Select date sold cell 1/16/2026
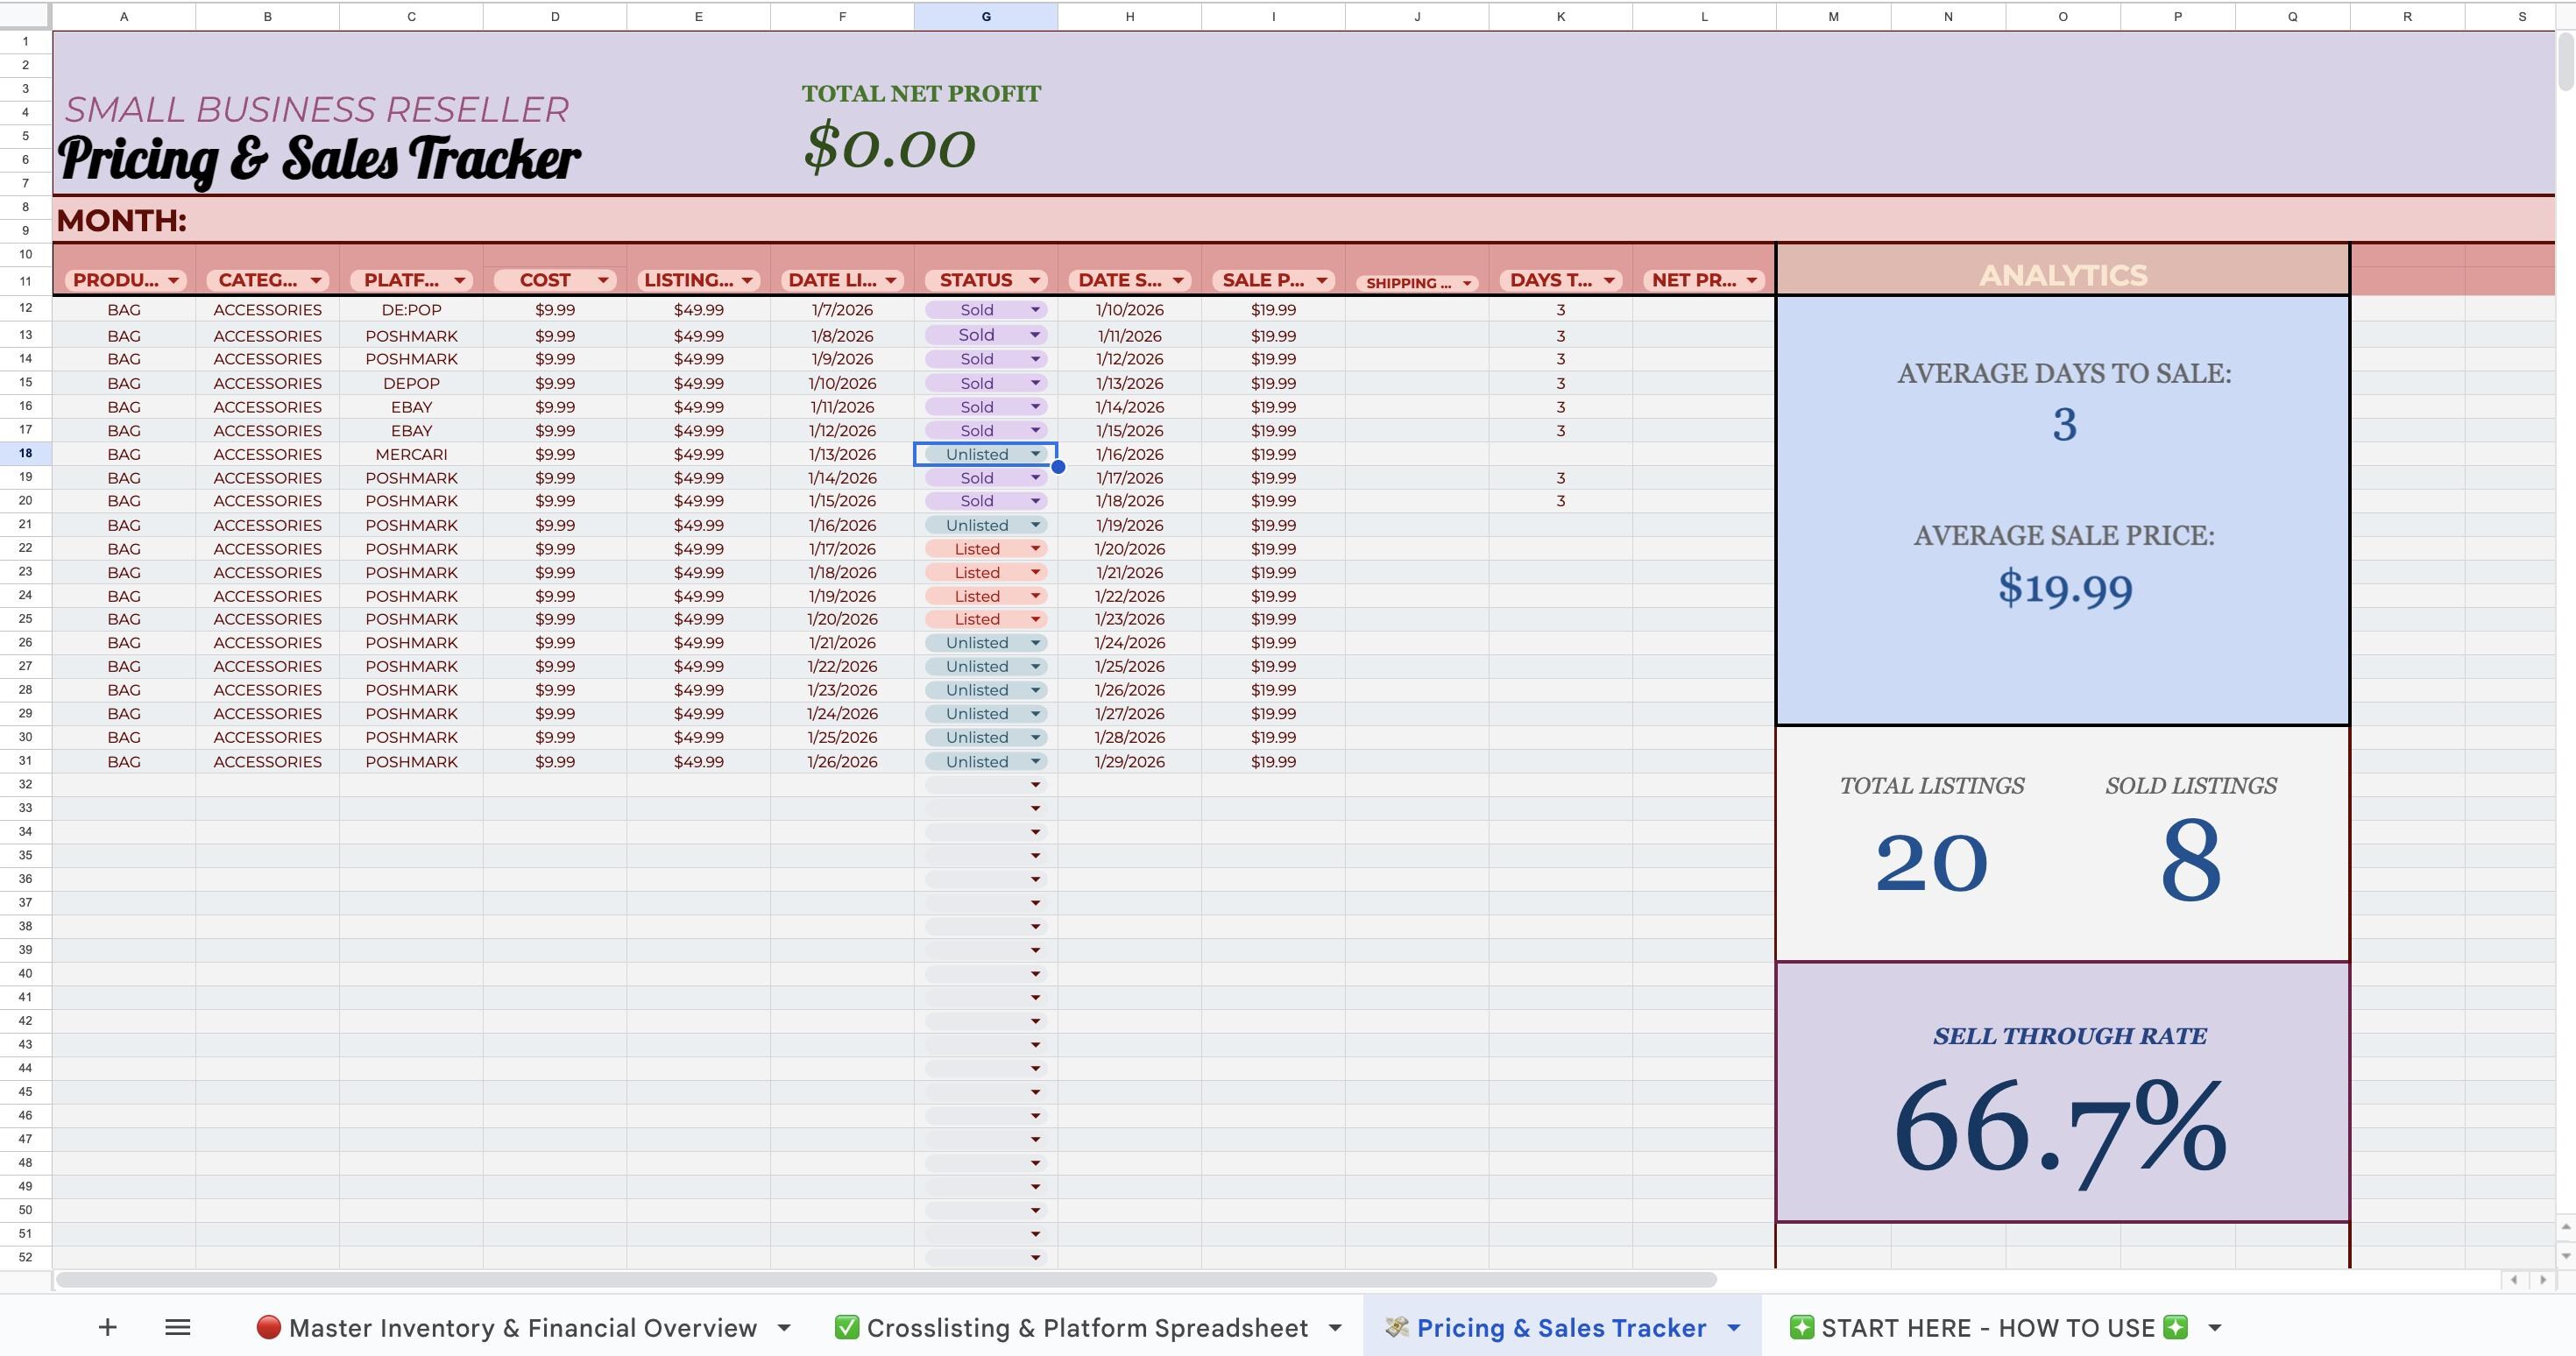Image resolution: width=2576 pixels, height=1356 pixels. tap(1130, 454)
